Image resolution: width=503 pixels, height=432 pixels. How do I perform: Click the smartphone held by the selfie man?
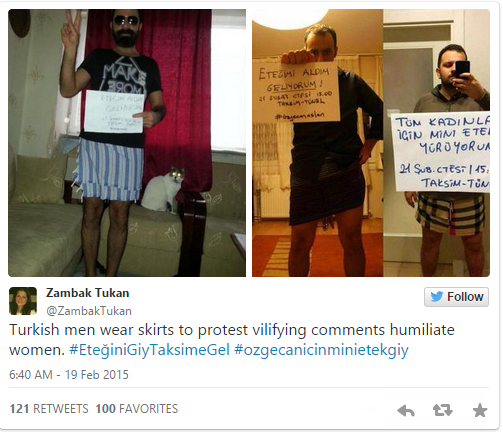(x=463, y=69)
